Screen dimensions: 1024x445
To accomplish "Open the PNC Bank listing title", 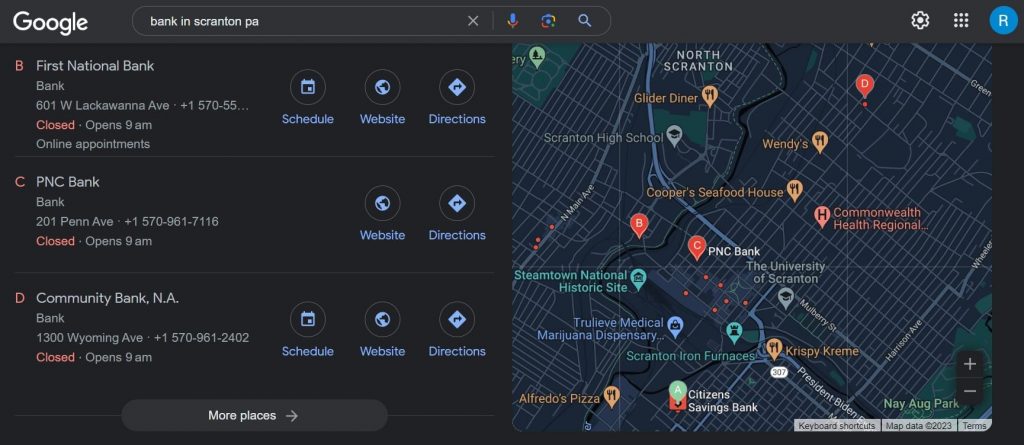I will point(68,182).
